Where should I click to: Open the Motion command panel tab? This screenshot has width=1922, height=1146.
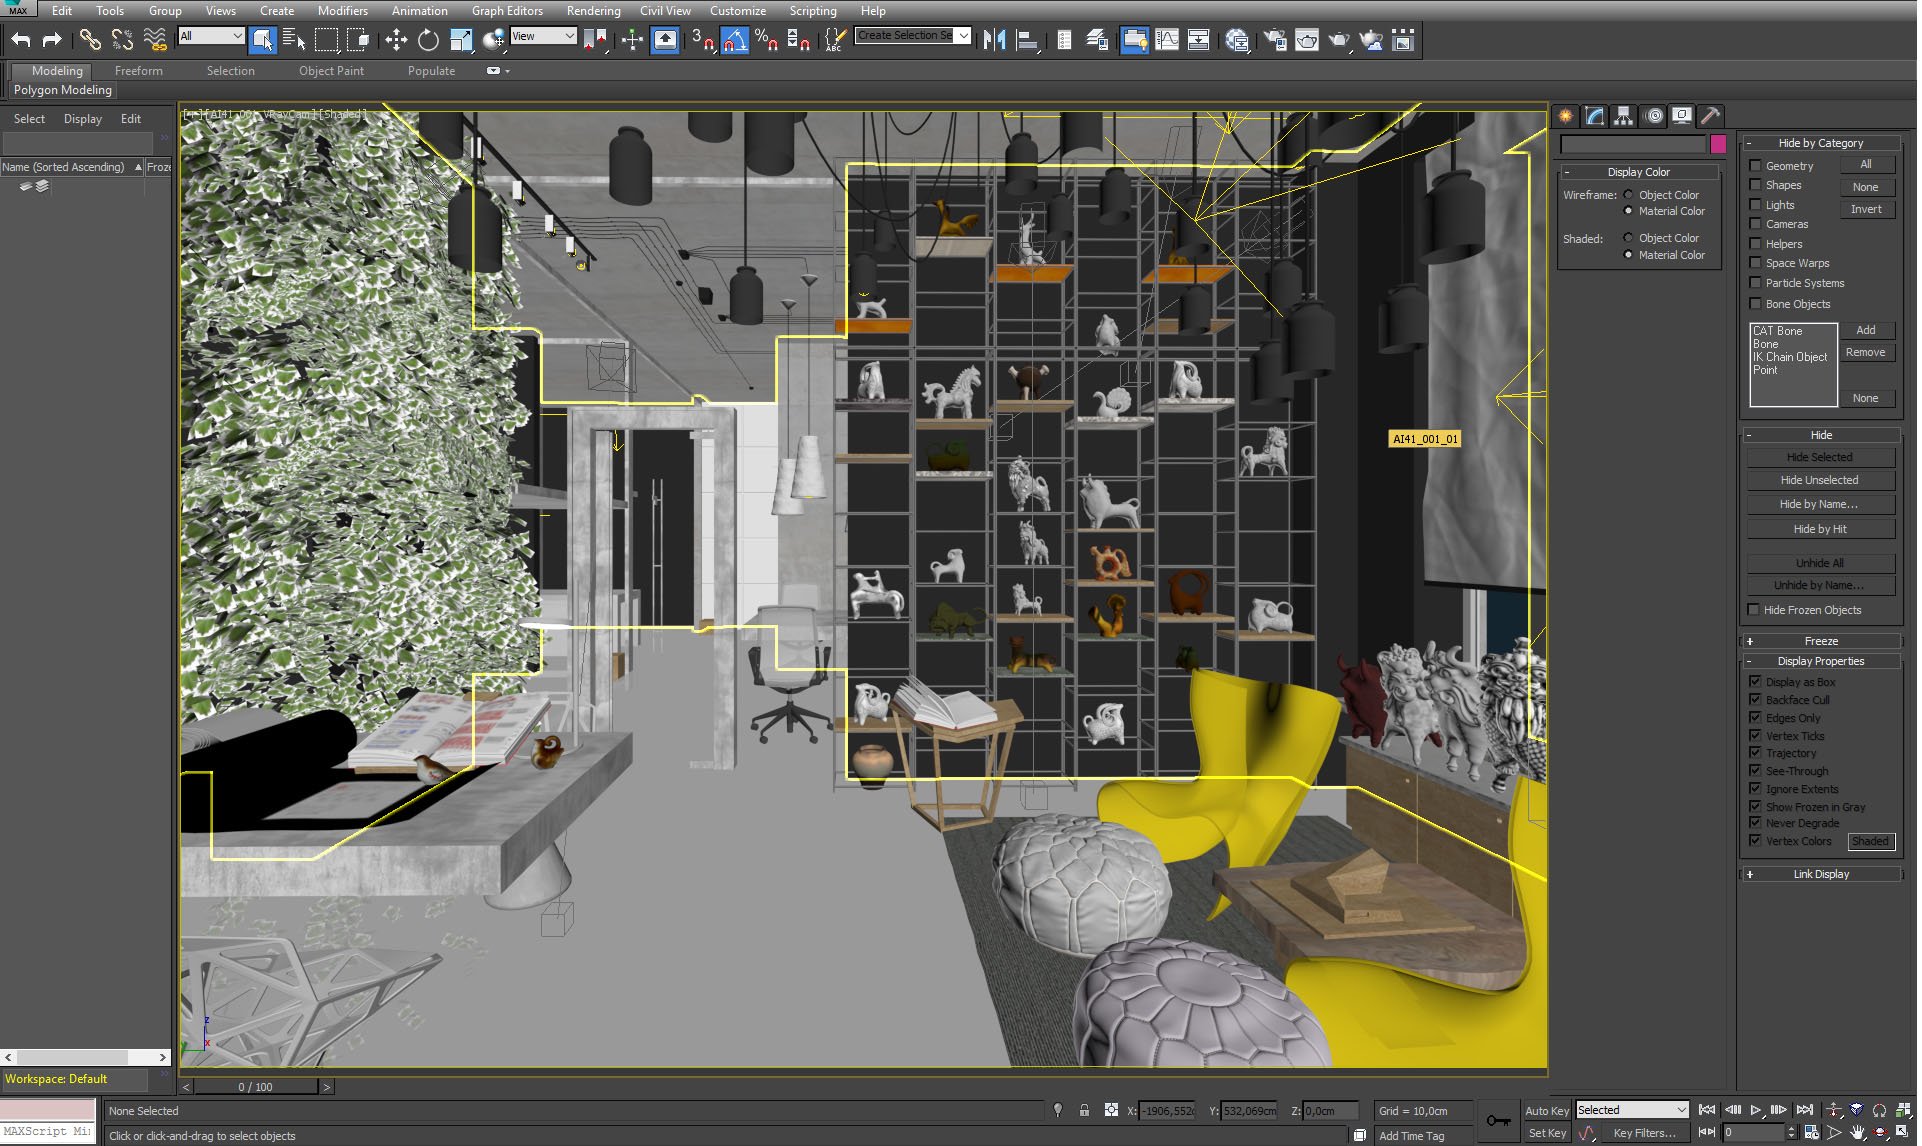coord(1654,116)
